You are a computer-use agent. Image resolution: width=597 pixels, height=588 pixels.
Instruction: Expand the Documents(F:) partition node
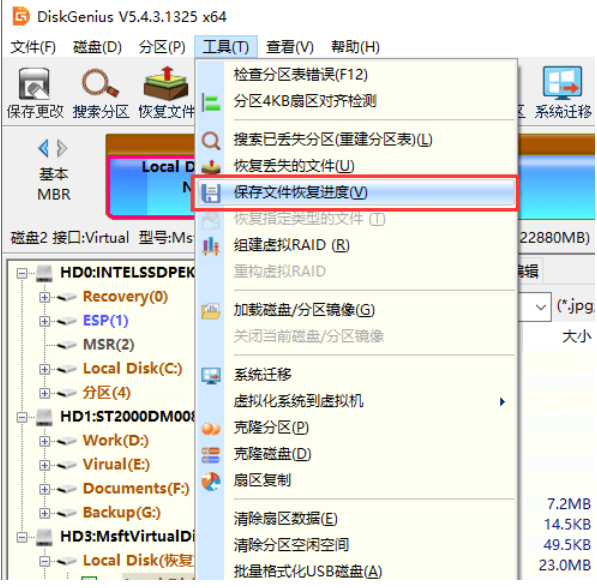(45, 489)
